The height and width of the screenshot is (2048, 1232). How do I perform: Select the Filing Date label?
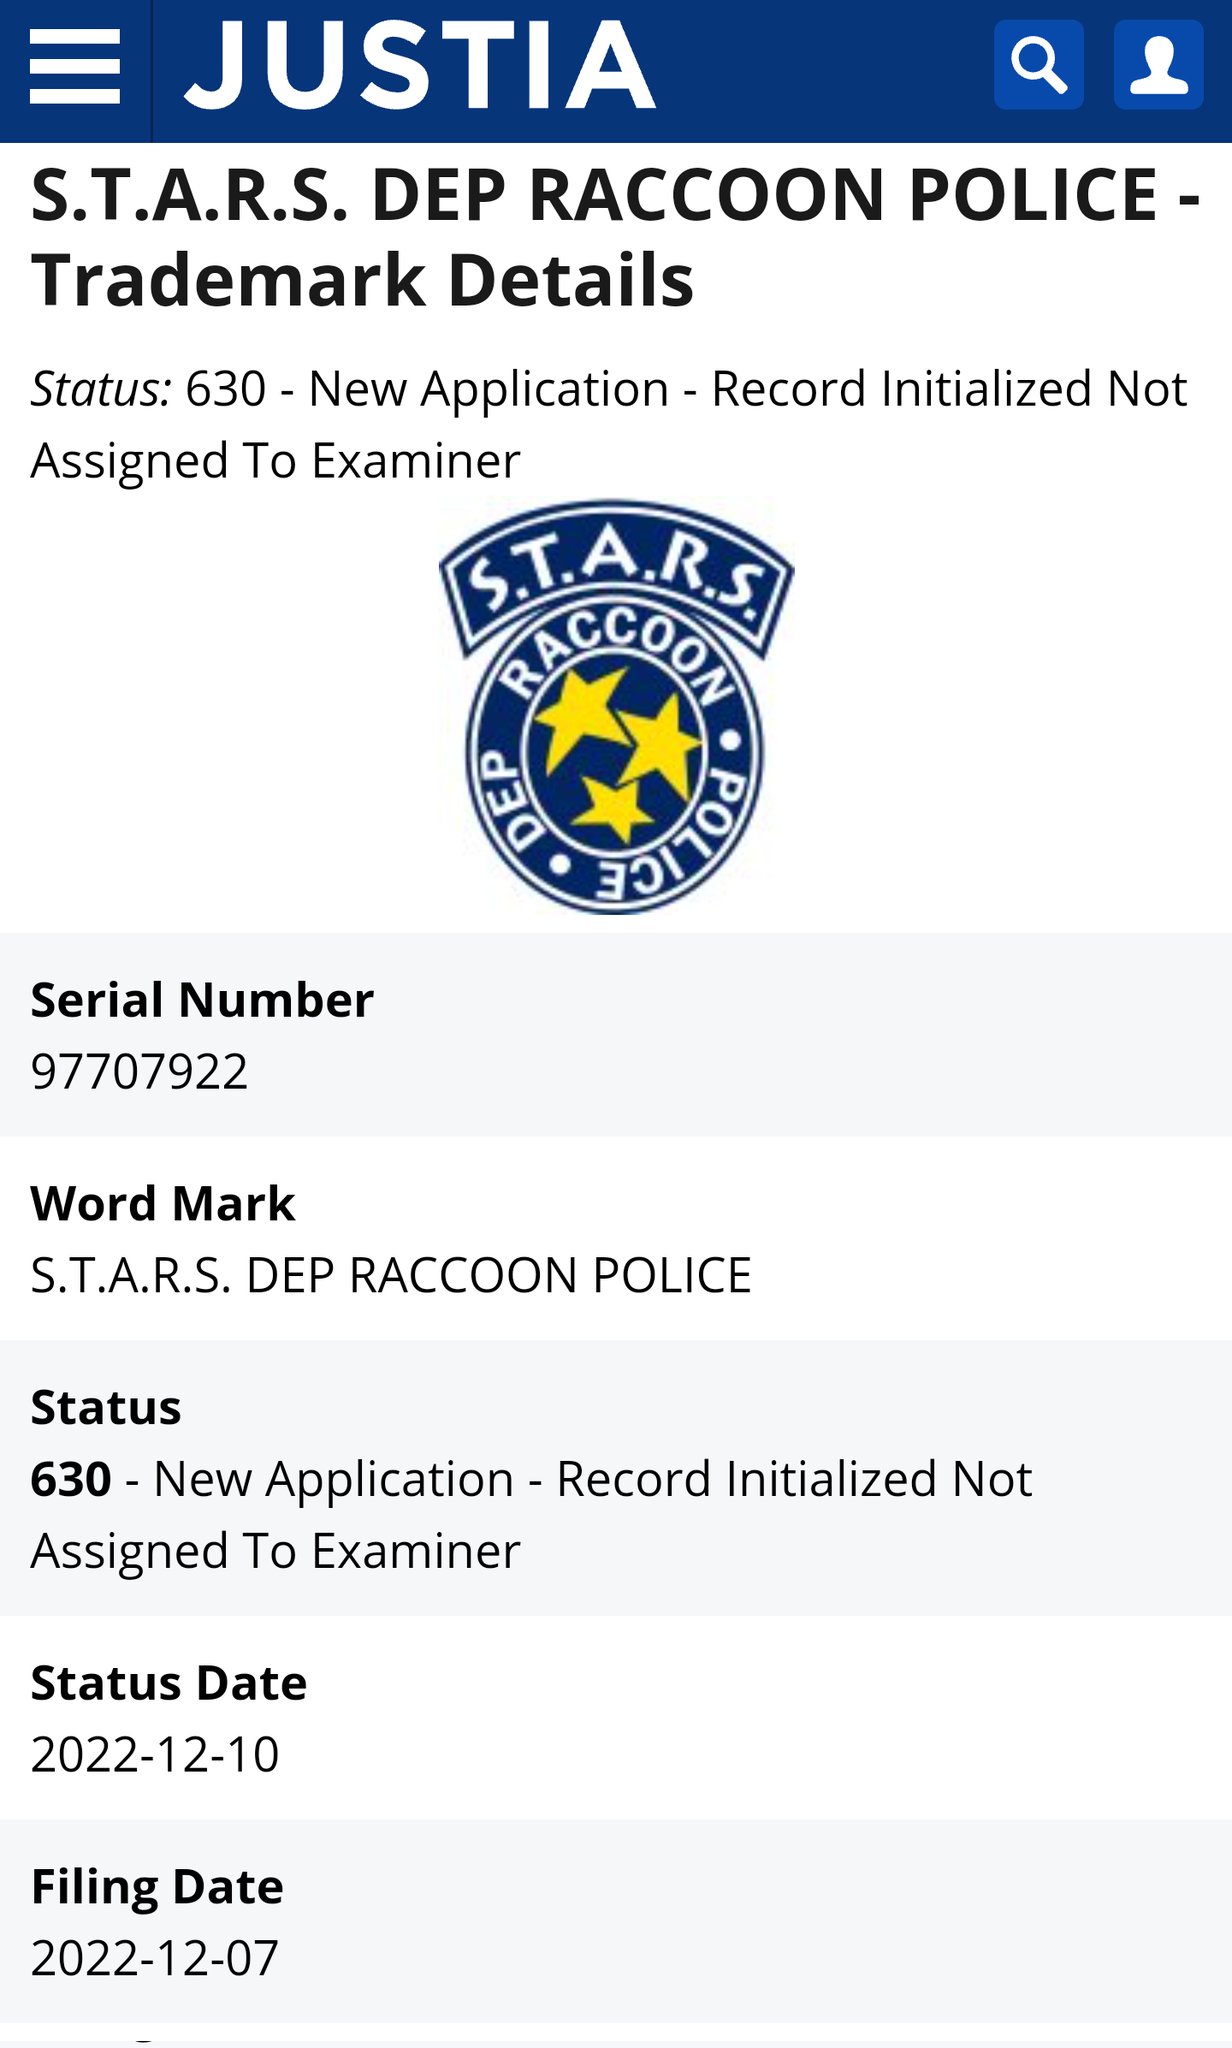[157, 1887]
